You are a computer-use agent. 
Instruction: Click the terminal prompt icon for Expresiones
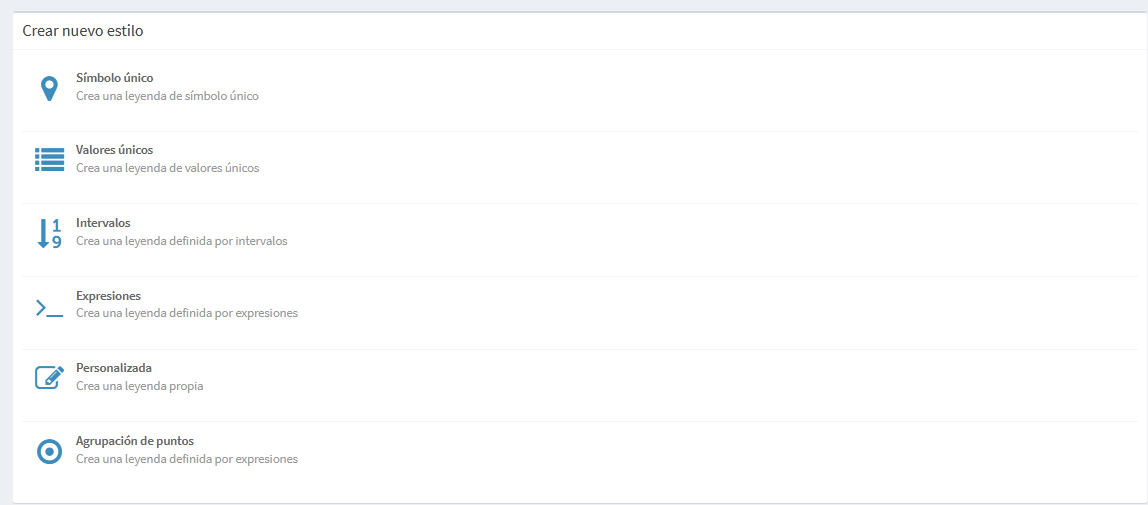[49, 307]
